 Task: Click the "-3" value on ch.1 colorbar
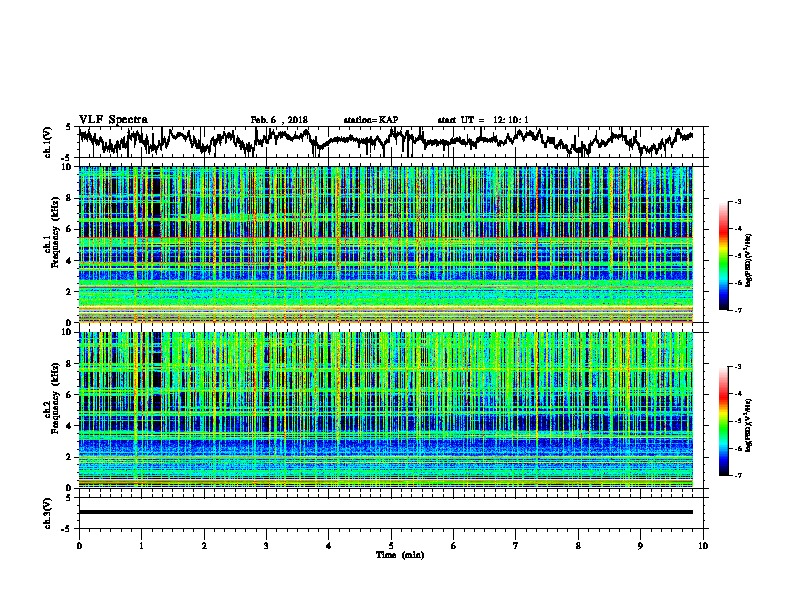point(737,202)
